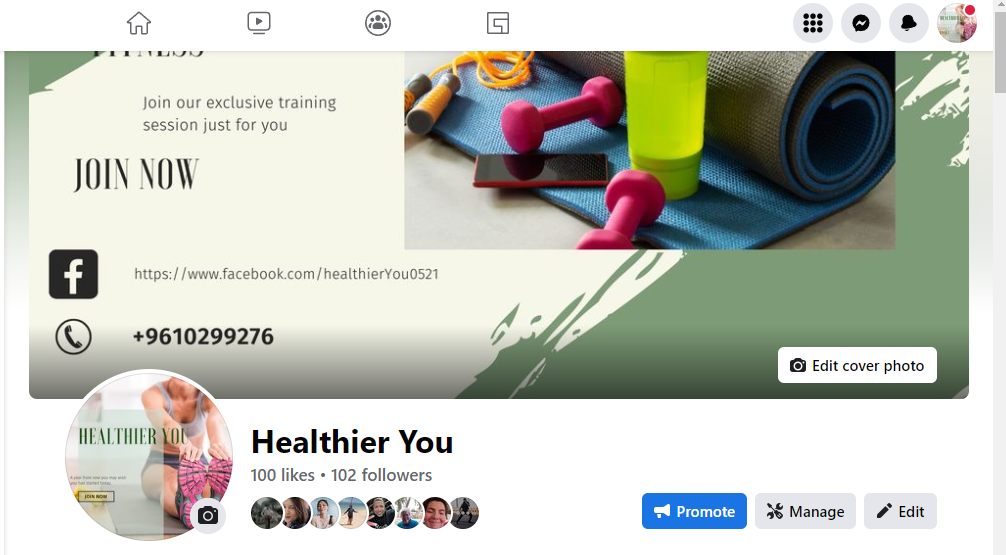Screen dimensions: 1006x555
Task: Click the blue Promote button
Action: (x=694, y=511)
